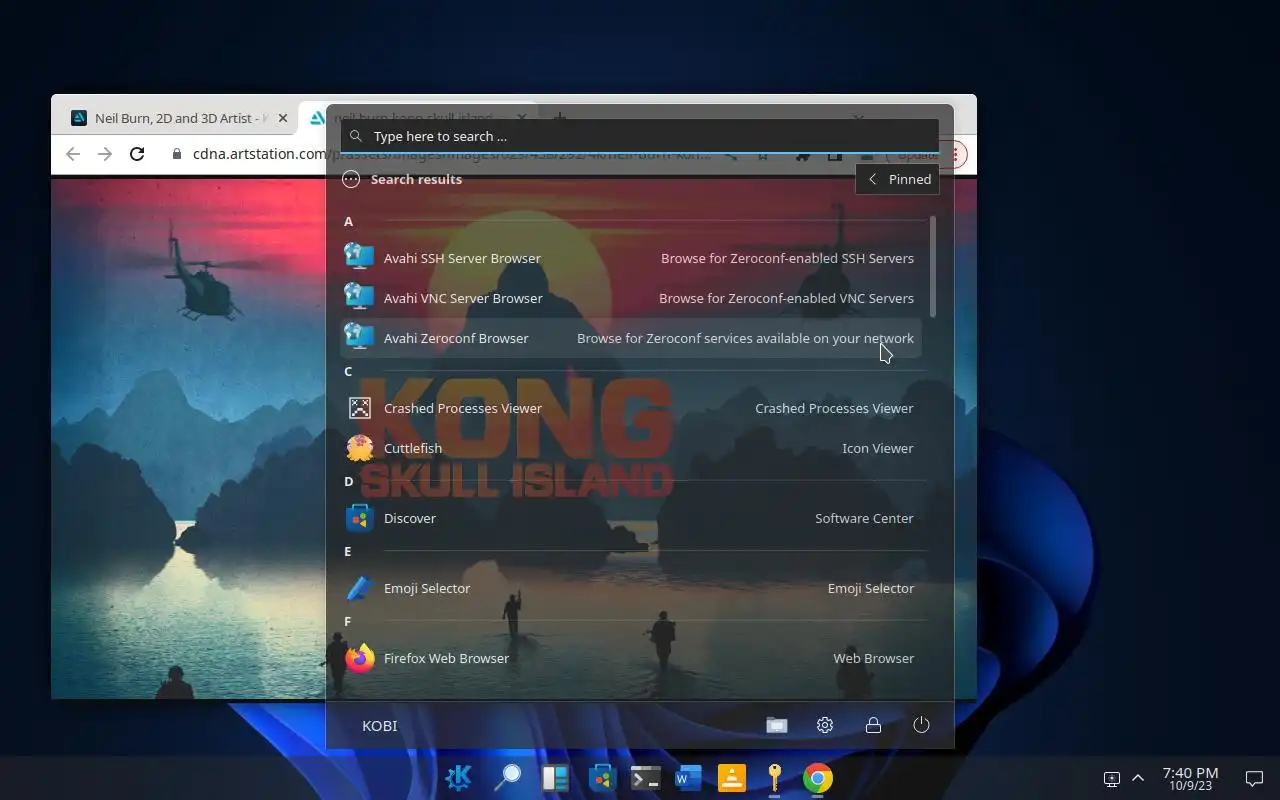Viewport: 1280px width, 800px height.
Task: Click the Cuttlefish app icon
Action: coord(359,447)
